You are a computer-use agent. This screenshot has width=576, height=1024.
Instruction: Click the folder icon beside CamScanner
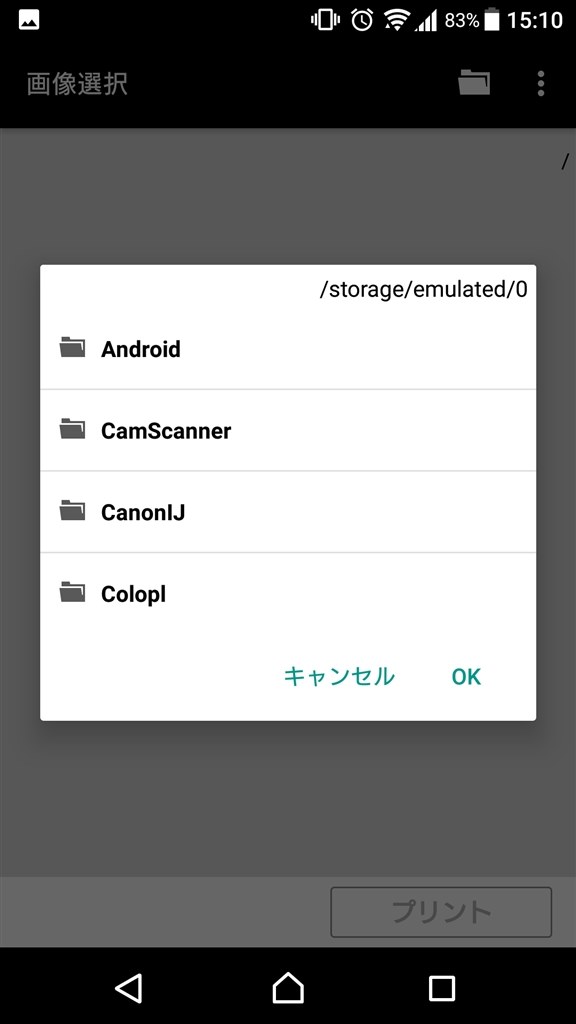(72, 429)
